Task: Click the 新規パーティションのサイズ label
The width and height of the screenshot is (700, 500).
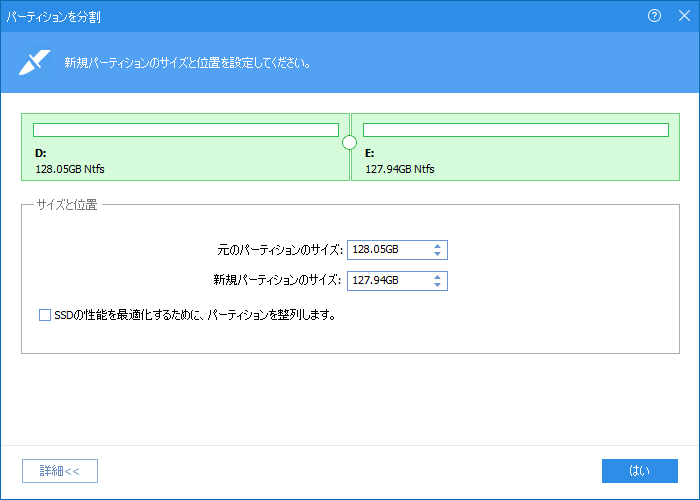Action: pyautogui.click(x=277, y=280)
